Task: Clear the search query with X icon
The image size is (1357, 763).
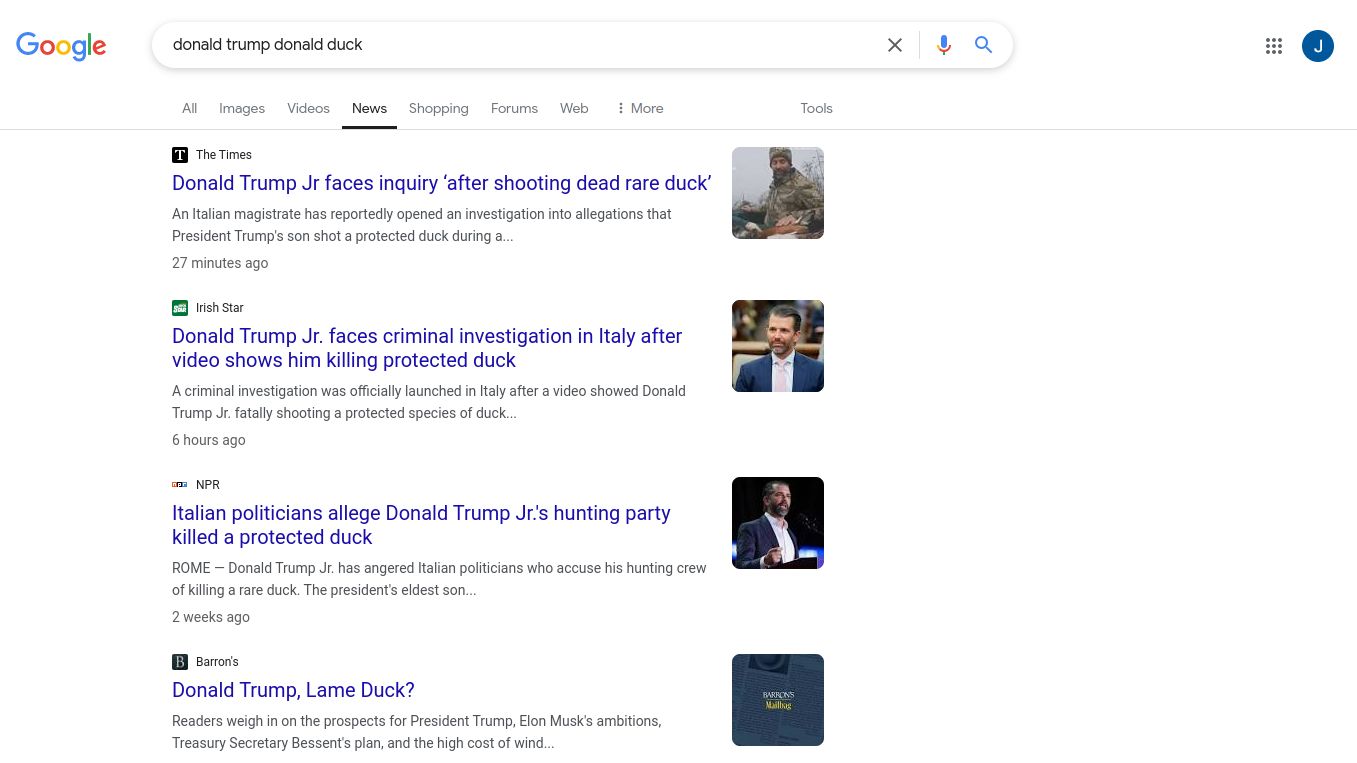Action: click(895, 45)
